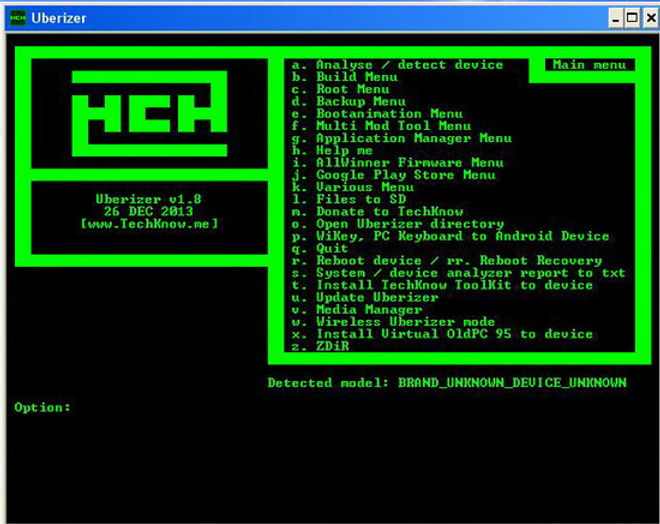Select 't. Install TechKnow ToolKit' entry

click(442, 285)
